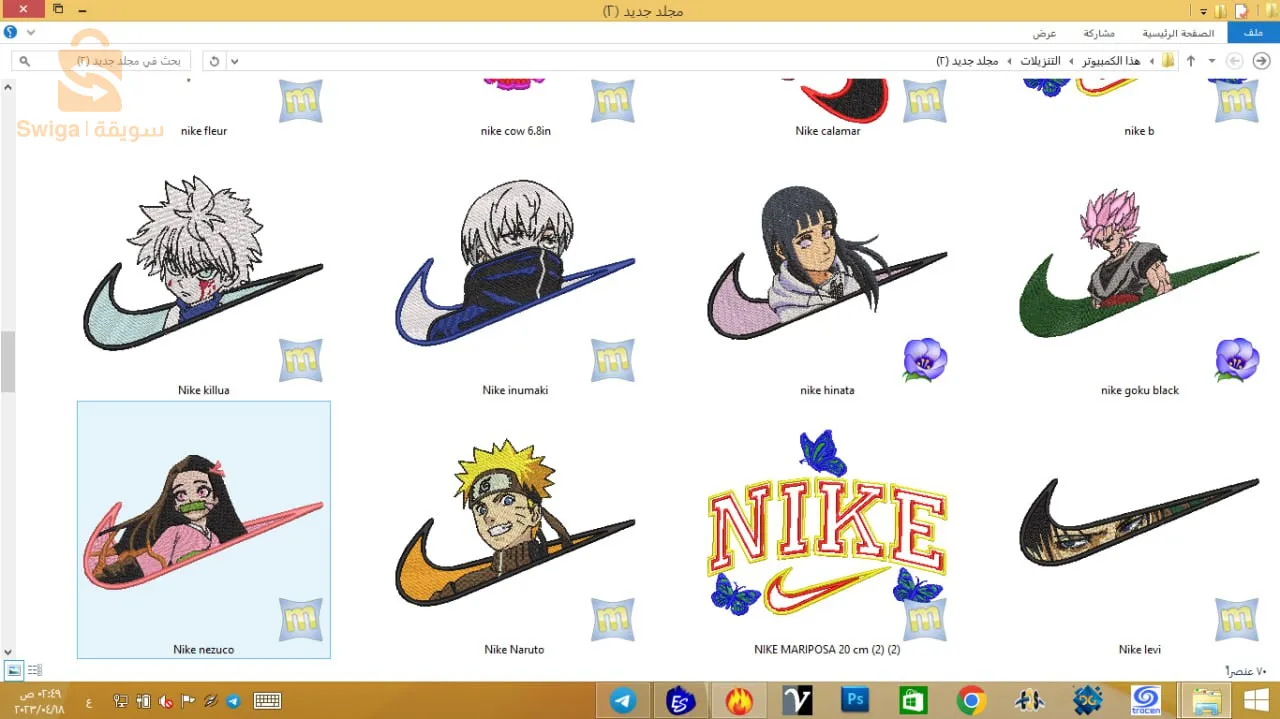Switch to details list view icon in the status bar
The width and height of the screenshot is (1280, 719).
coord(34,670)
